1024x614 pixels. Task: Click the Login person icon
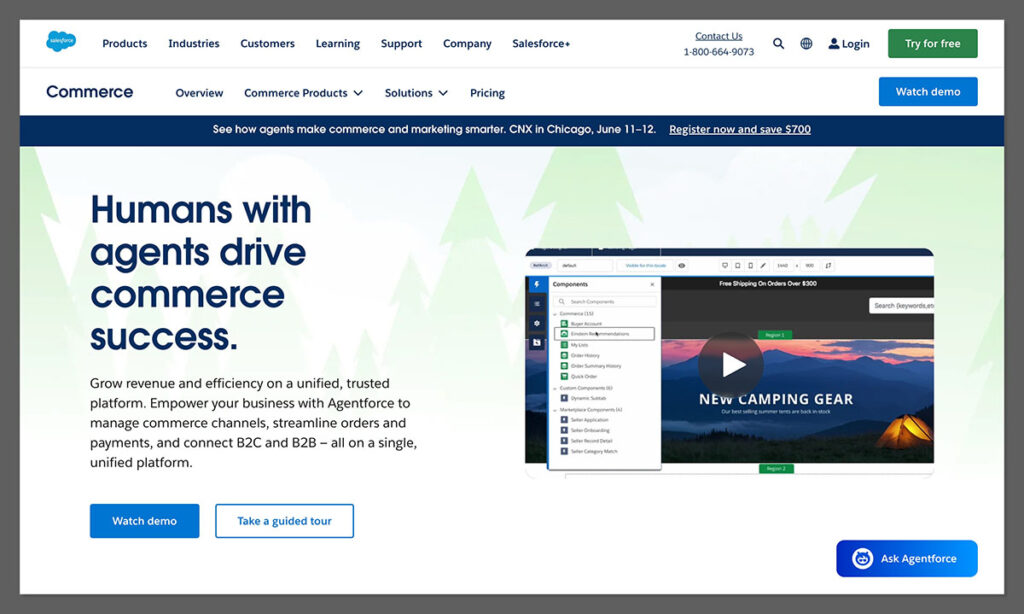[x=834, y=44]
